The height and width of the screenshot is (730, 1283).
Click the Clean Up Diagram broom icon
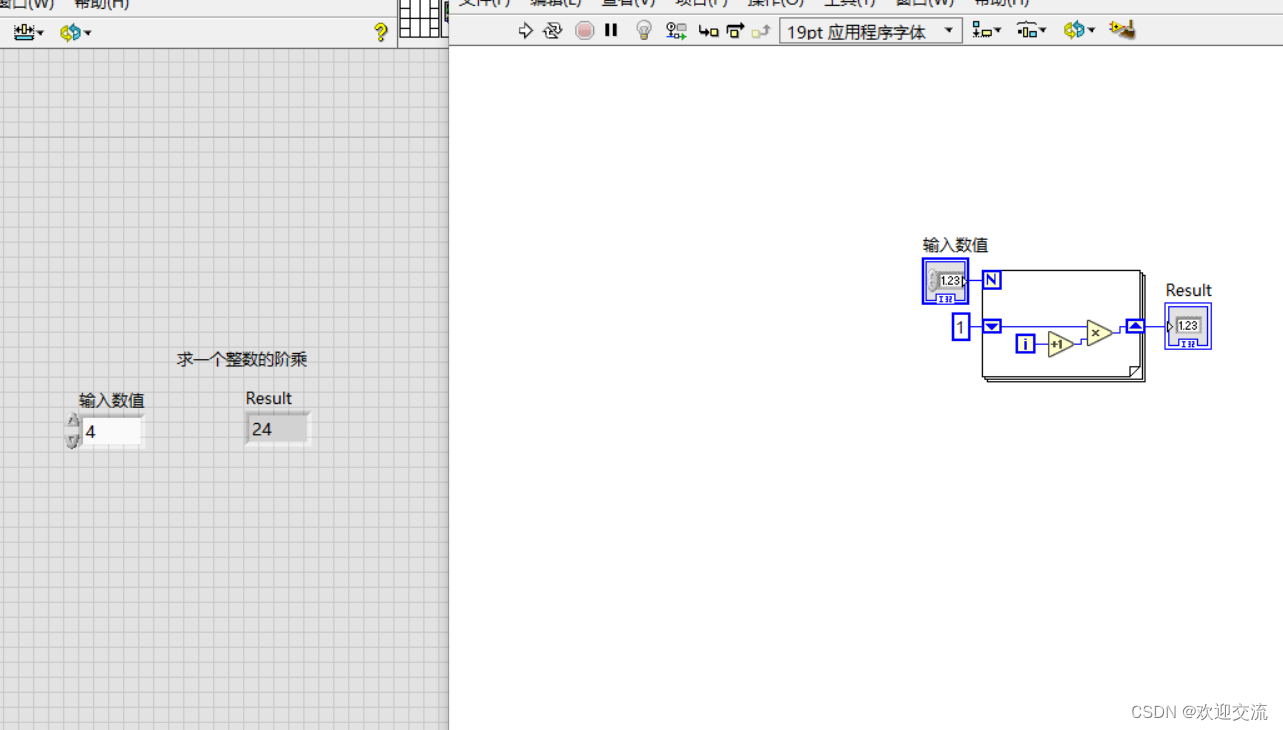(1122, 31)
